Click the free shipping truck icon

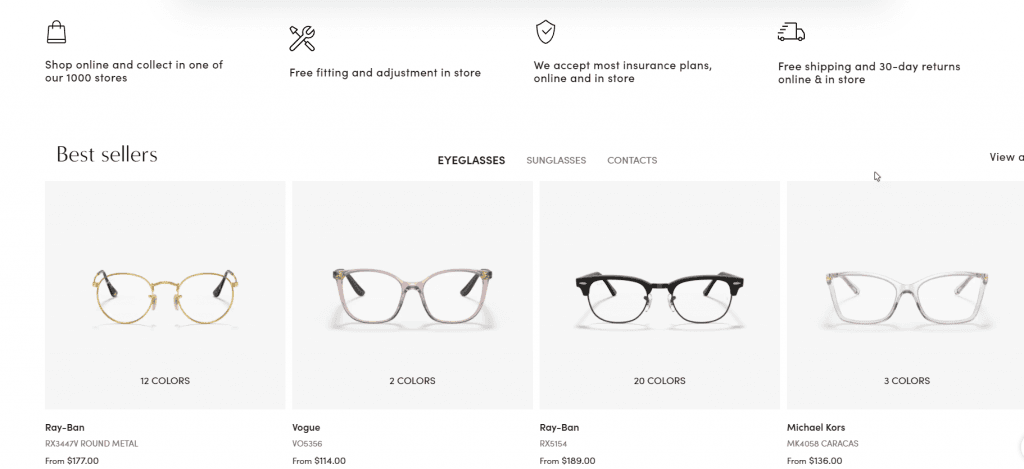(791, 32)
